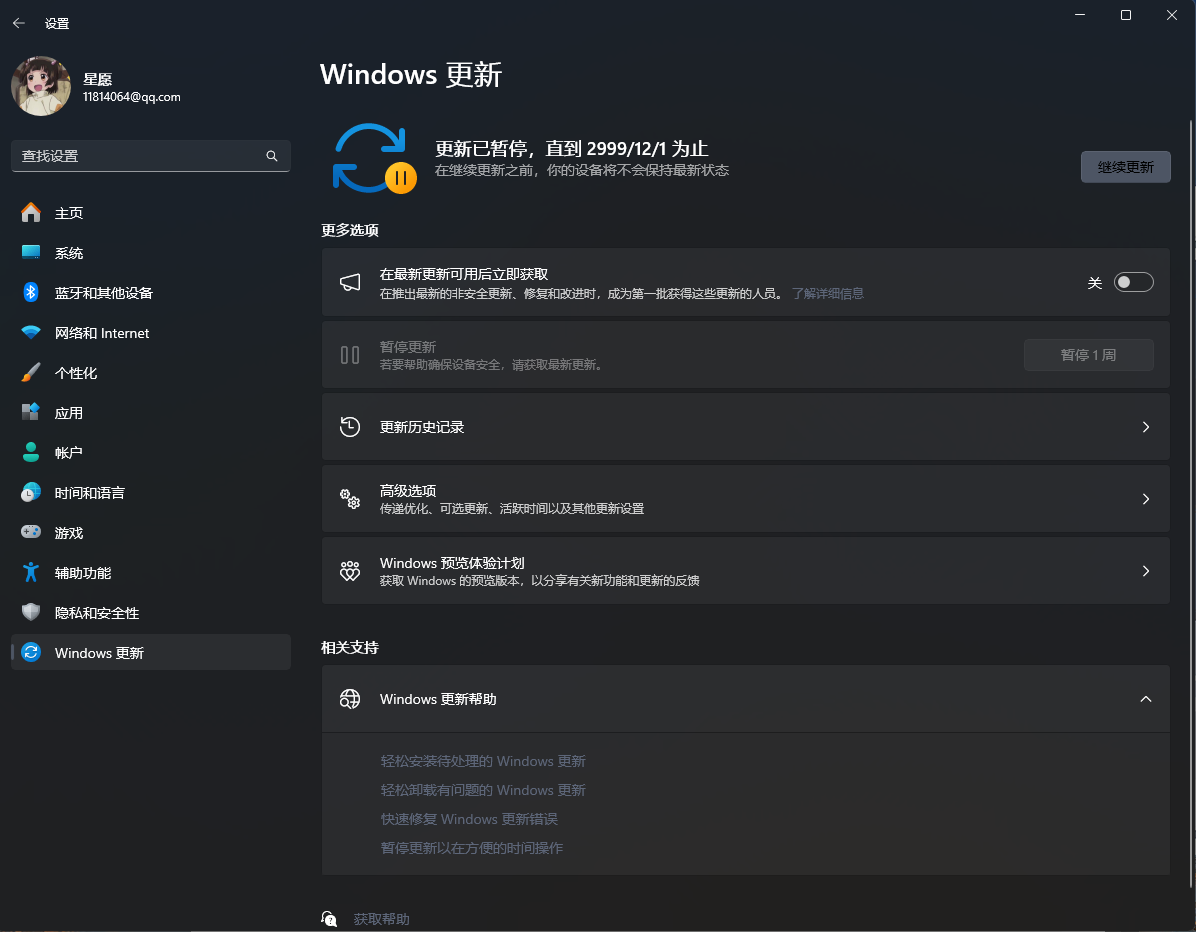Click the 隐私和安全性 shield icon
The height and width of the screenshot is (932, 1196).
click(x=31, y=612)
